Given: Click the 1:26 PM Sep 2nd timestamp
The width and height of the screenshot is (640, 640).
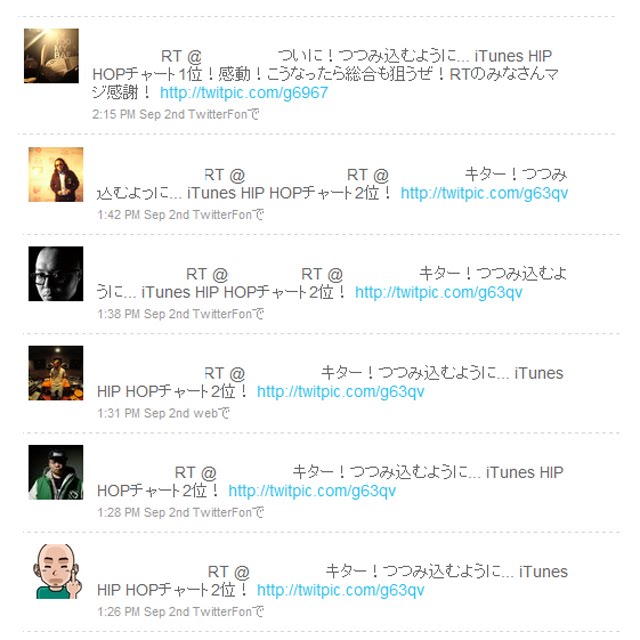Looking at the screenshot, I should pyautogui.click(x=143, y=611).
